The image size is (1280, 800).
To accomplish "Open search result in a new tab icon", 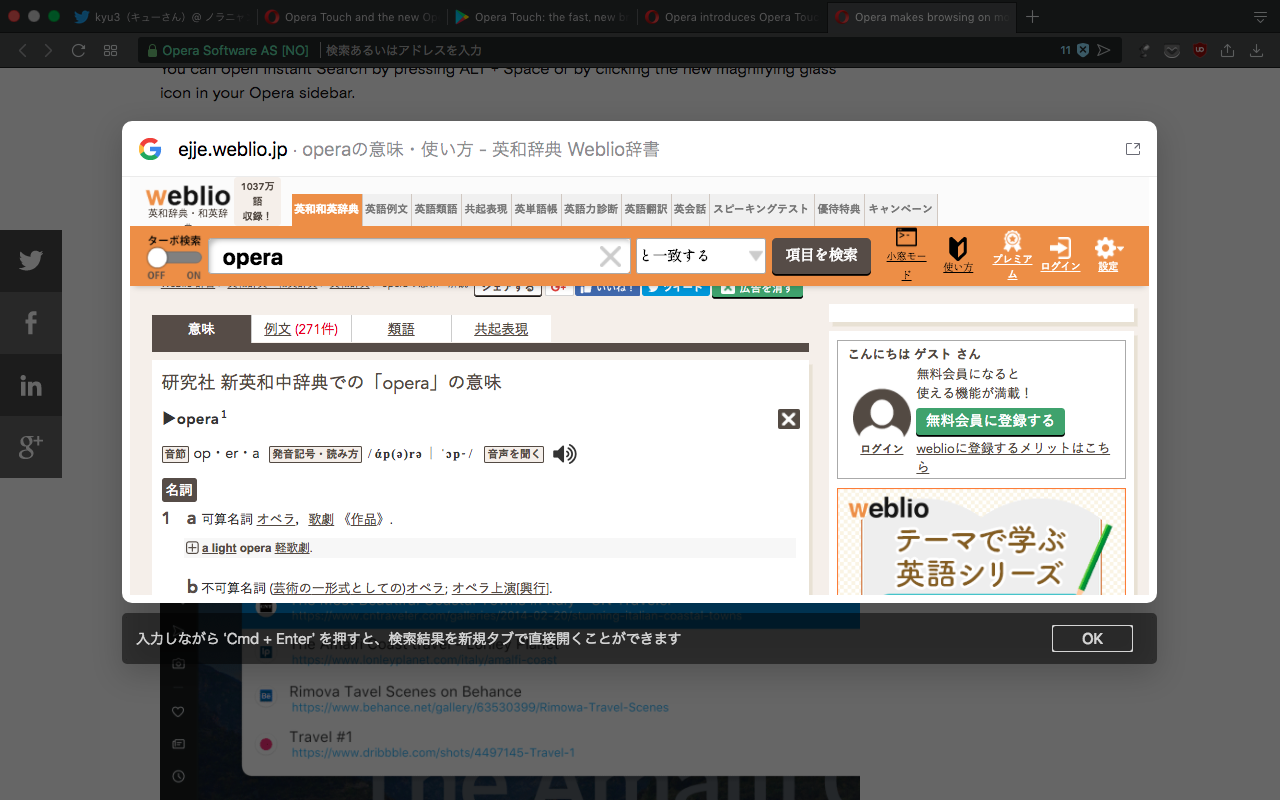I will click(1133, 149).
